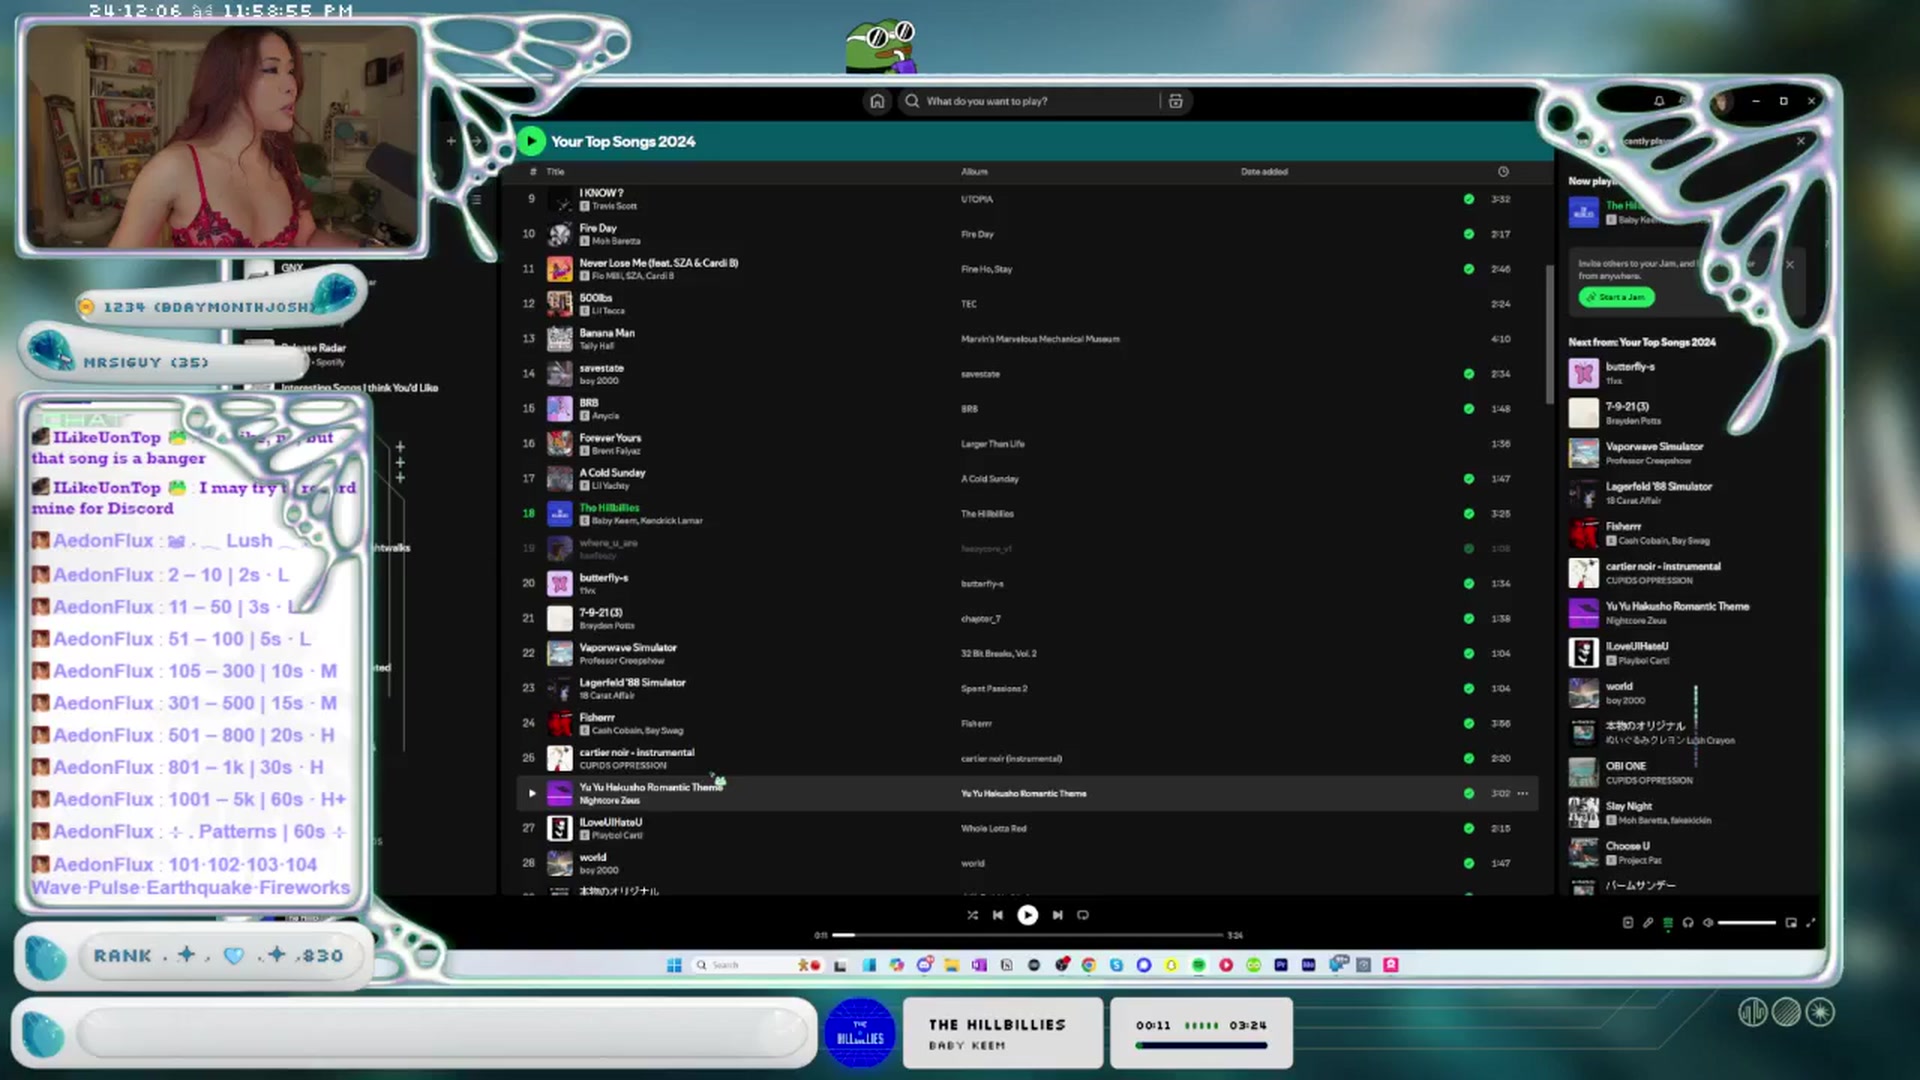Toggle saved checkmark for savestate

click(x=1469, y=374)
